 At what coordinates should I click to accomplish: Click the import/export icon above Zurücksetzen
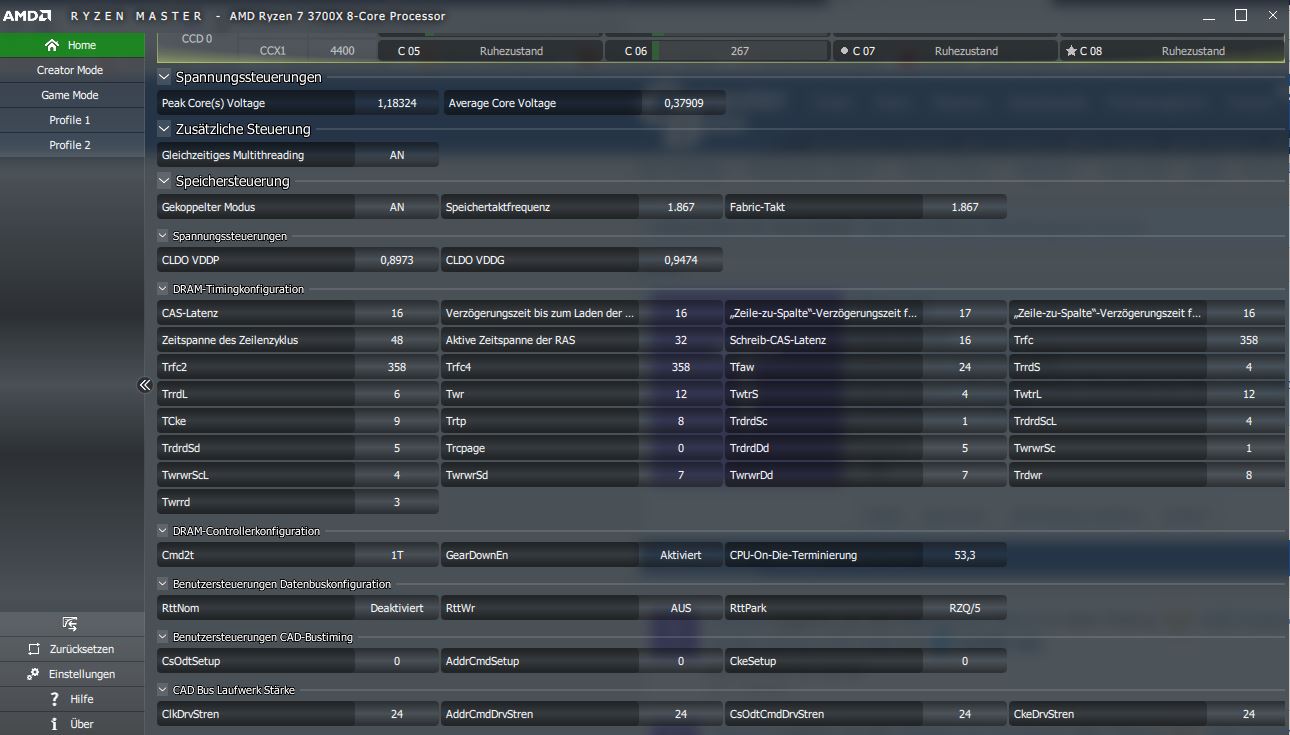70,624
